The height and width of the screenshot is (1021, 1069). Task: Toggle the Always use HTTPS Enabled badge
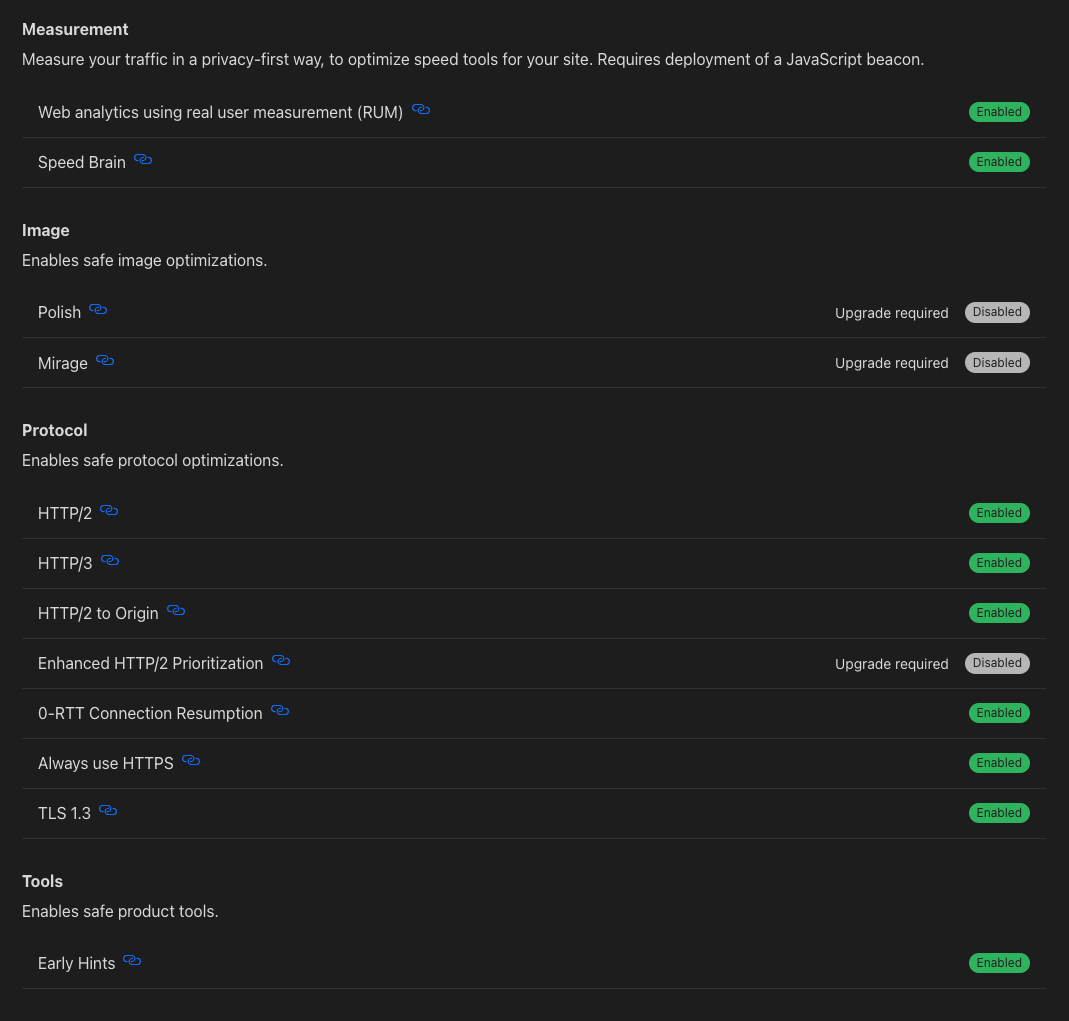click(999, 762)
